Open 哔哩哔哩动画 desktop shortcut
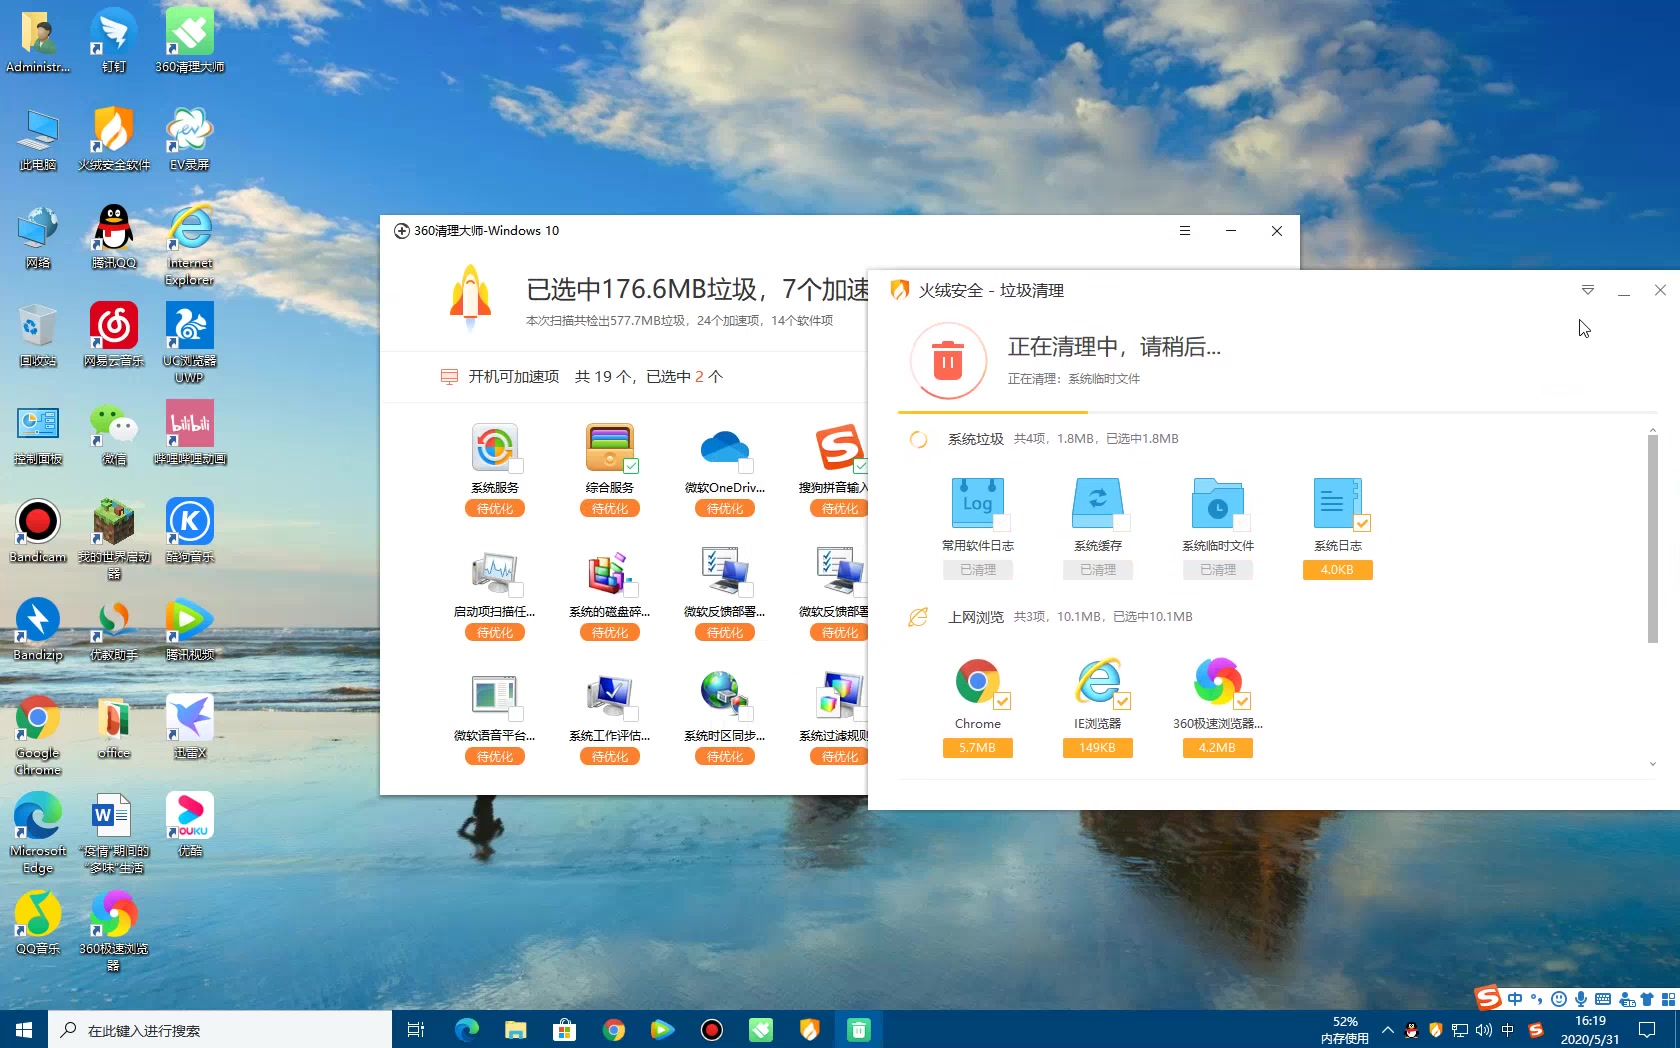 coord(190,432)
